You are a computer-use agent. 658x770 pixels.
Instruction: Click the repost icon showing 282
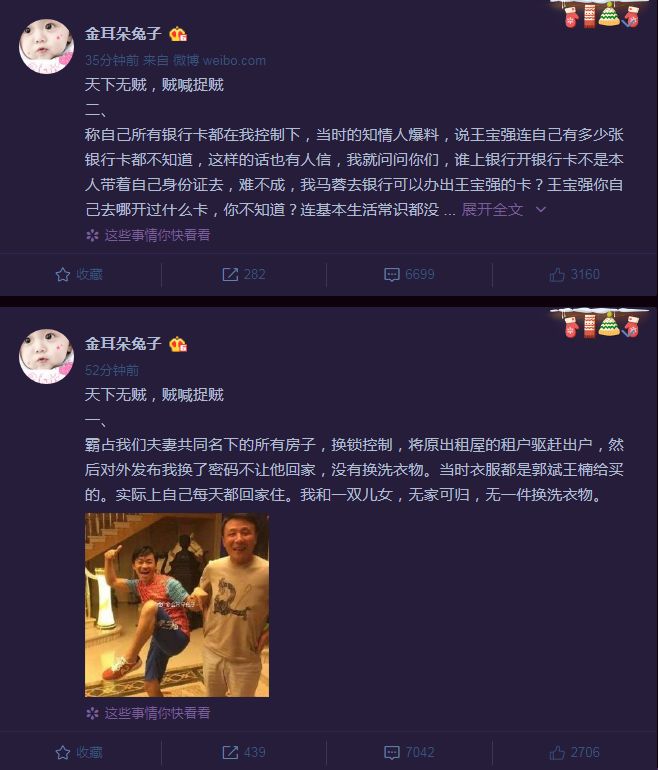(x=230, y=275)
